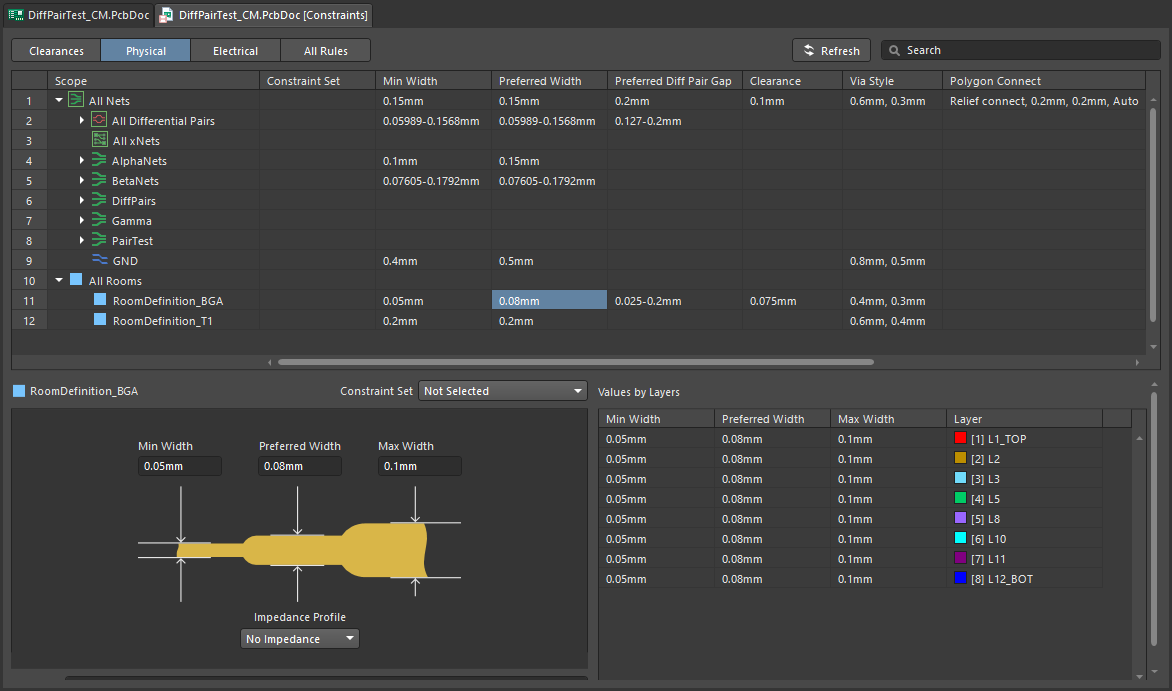Switch to the All Rules view
This screenshot has width=1172, height=691.
pyautogui.click(x=326, y=51)
